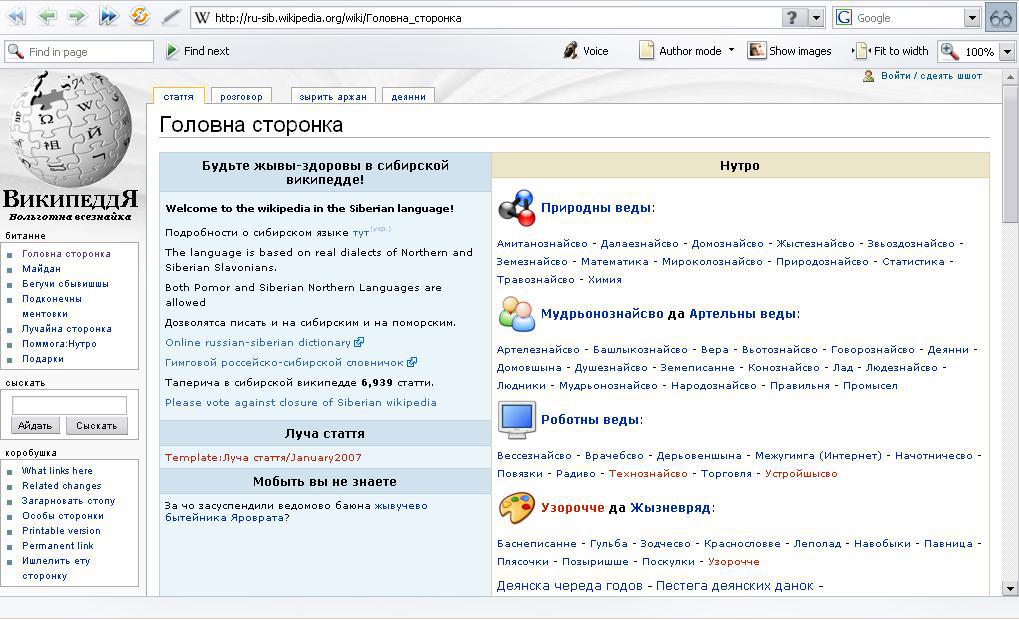This screenshot has height=620, width=1019.
Task: Click the Войти / сделать шшот login link
Action: click(x=931, y=76)
